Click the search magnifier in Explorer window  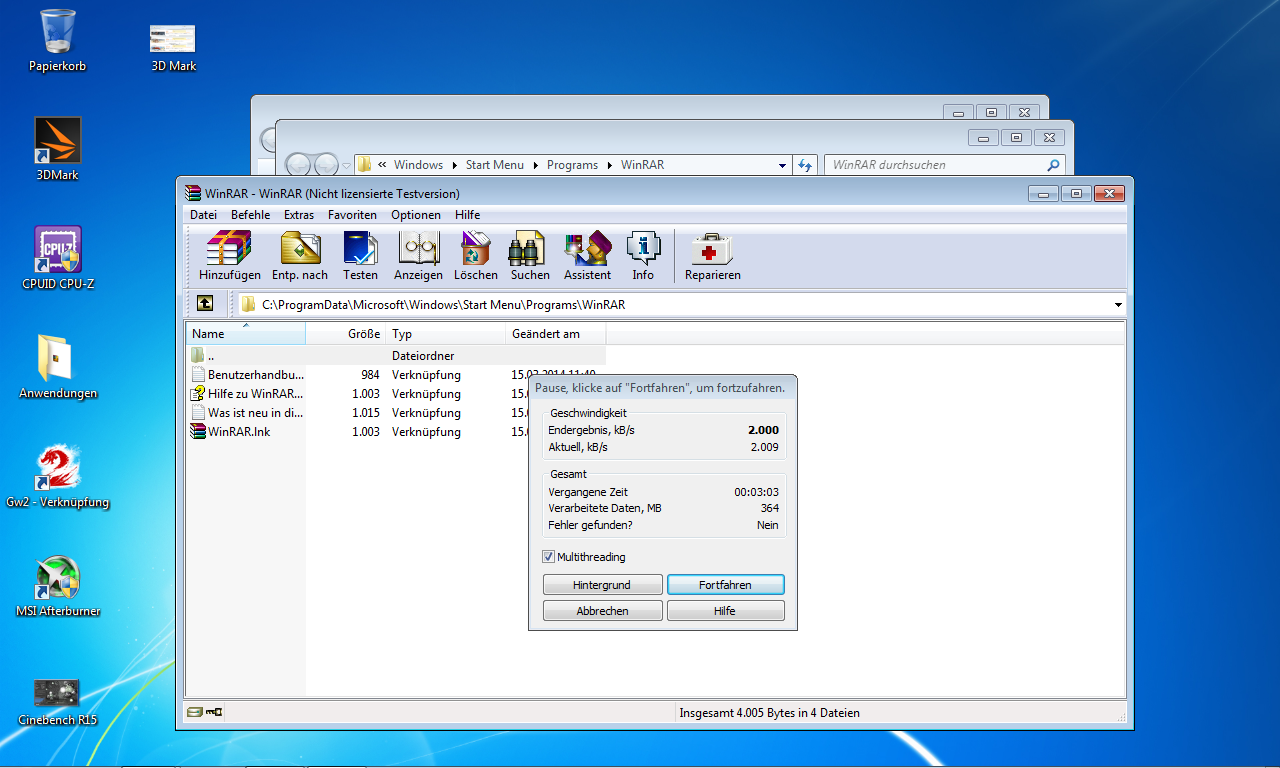1053,165
